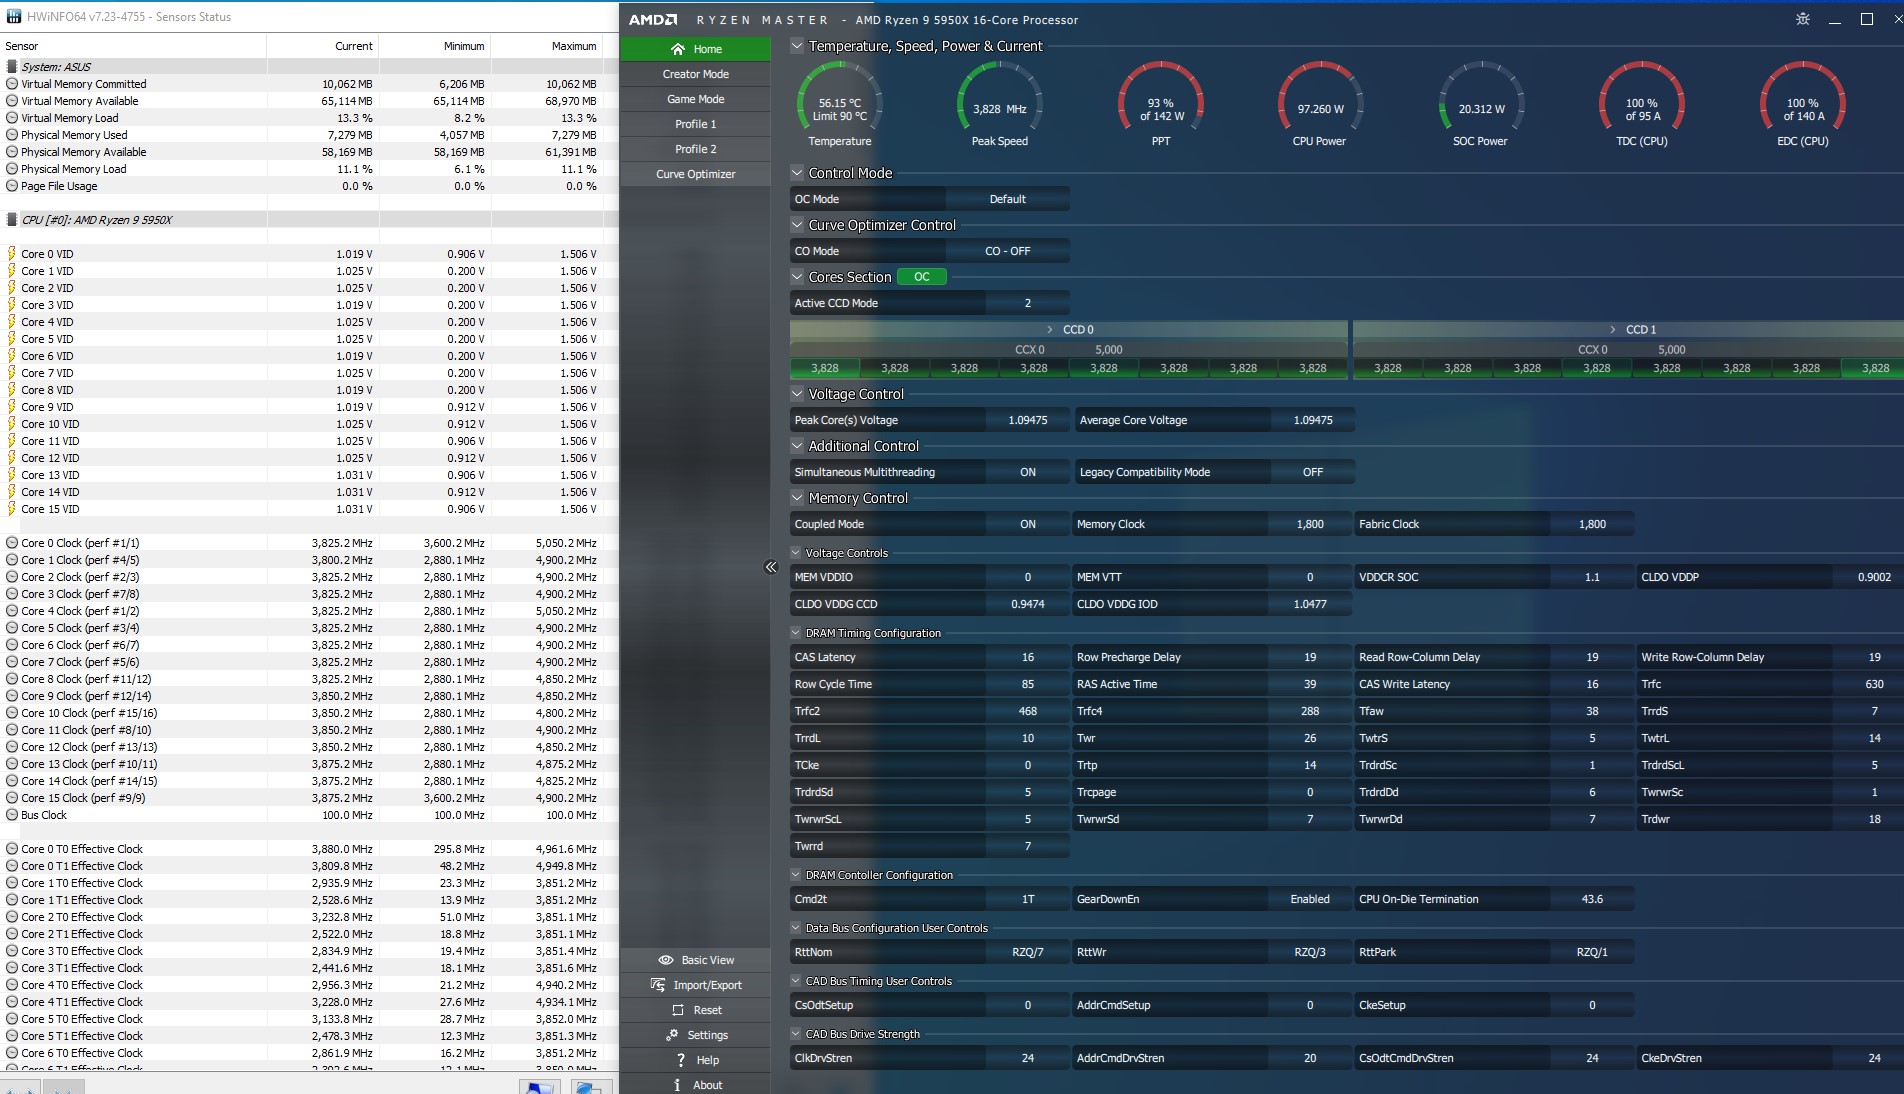Click the Home icon in Ryzen Master sidebar
1904x1094 pixels.
[678, 49]
